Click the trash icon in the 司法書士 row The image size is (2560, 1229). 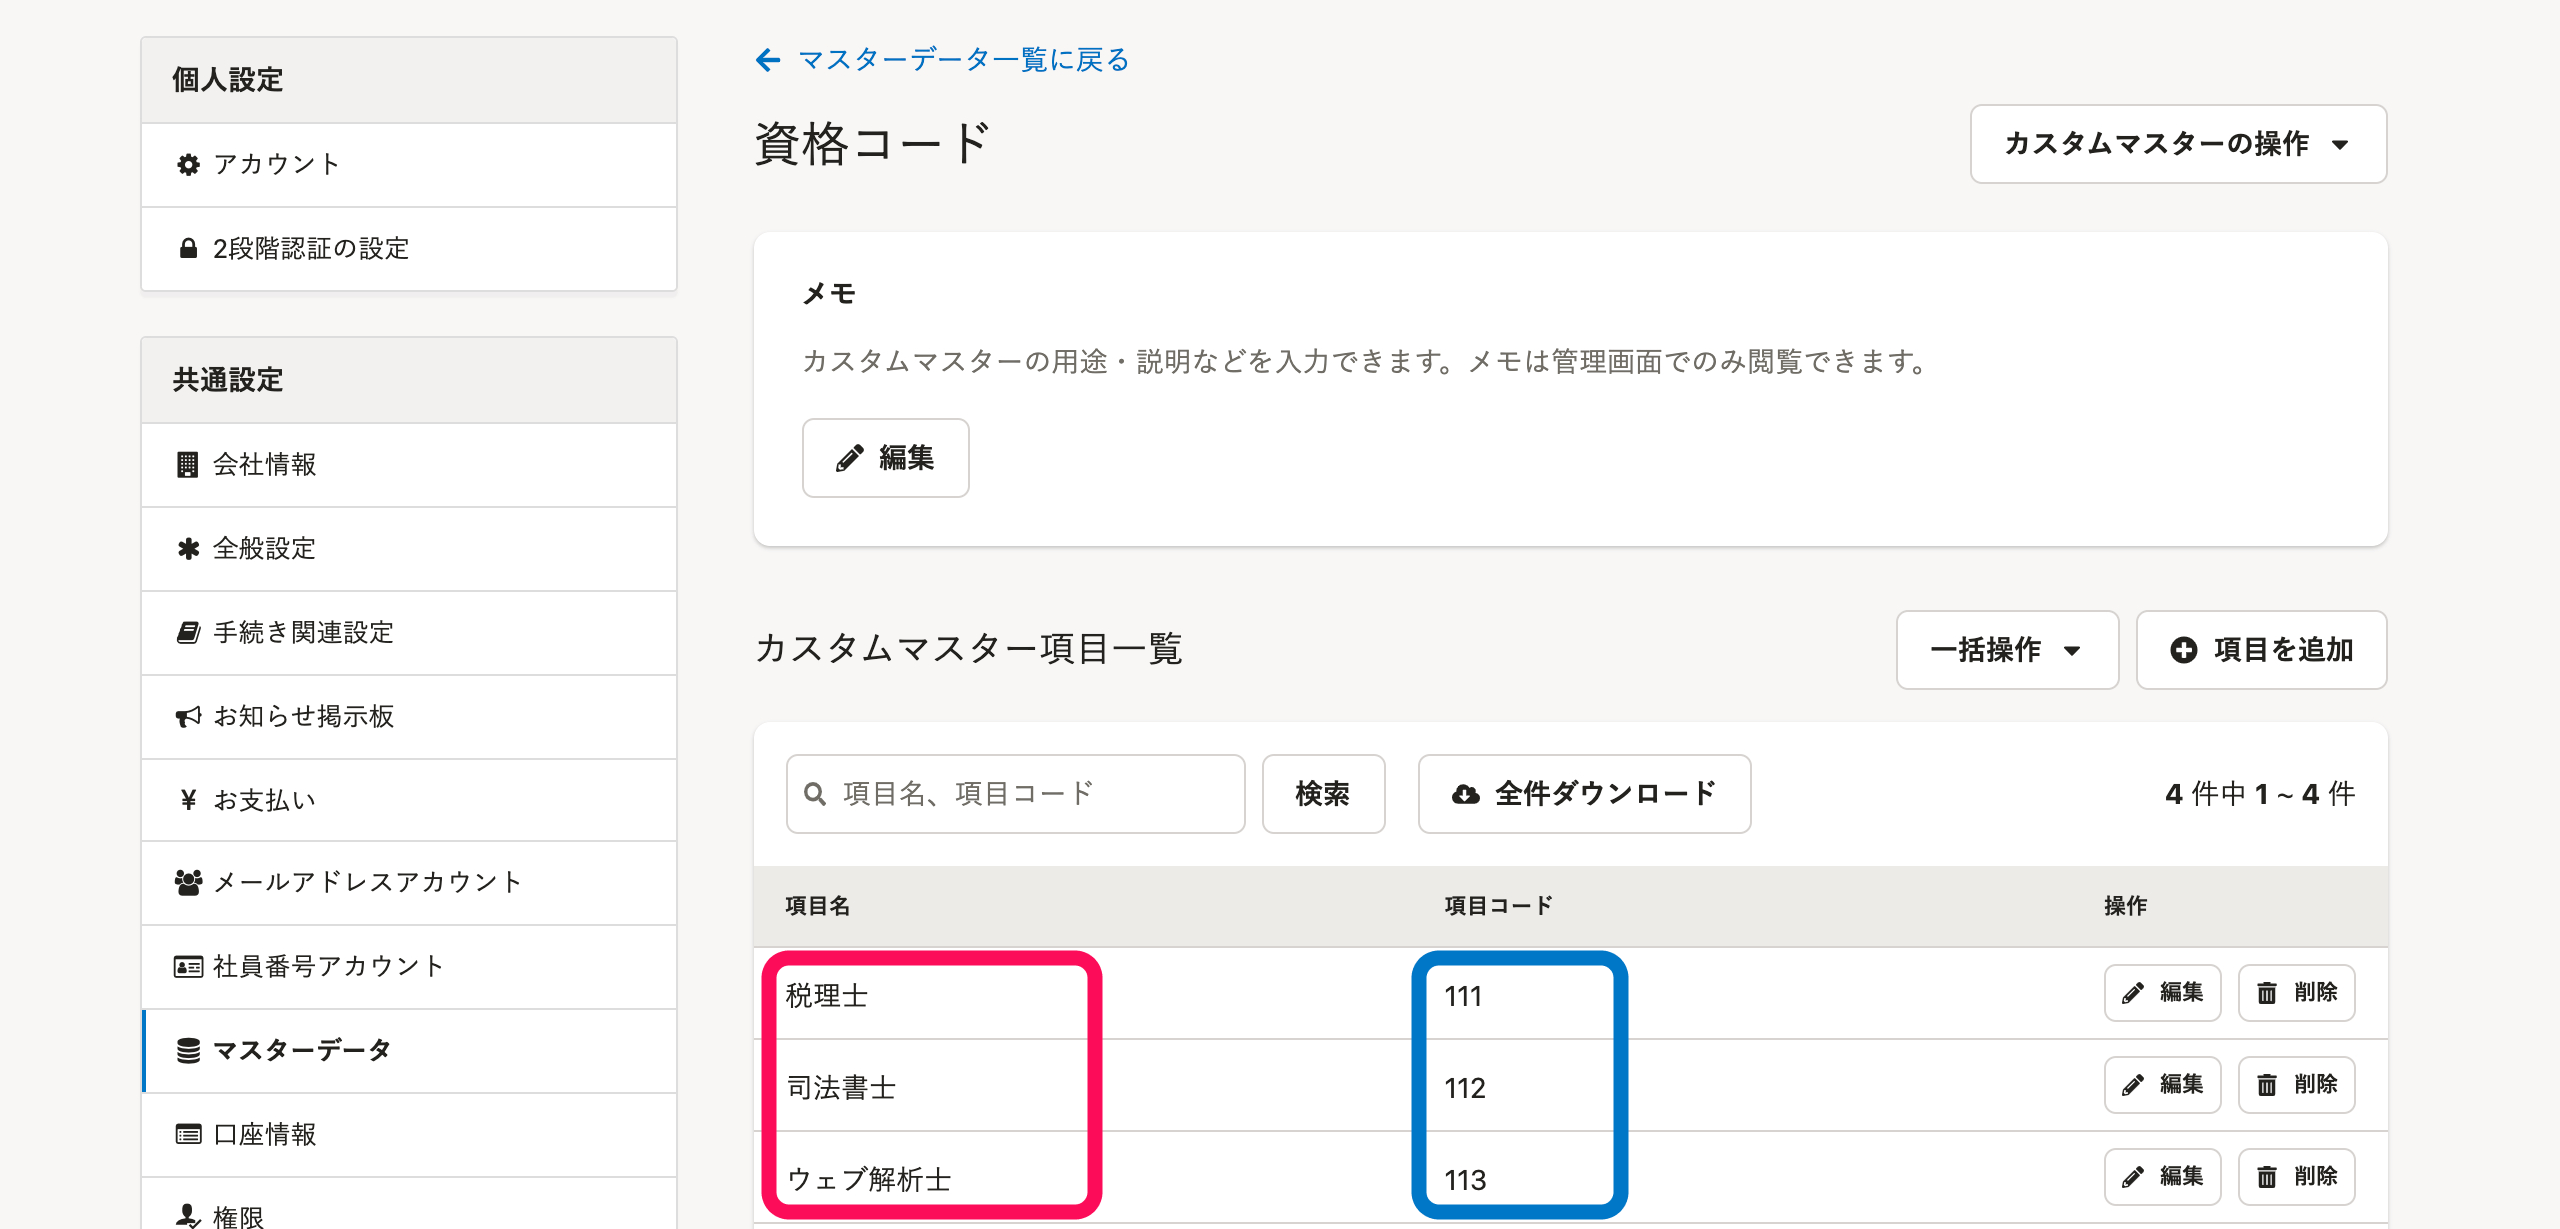pyautogui.click(x=2267, y=1085)
